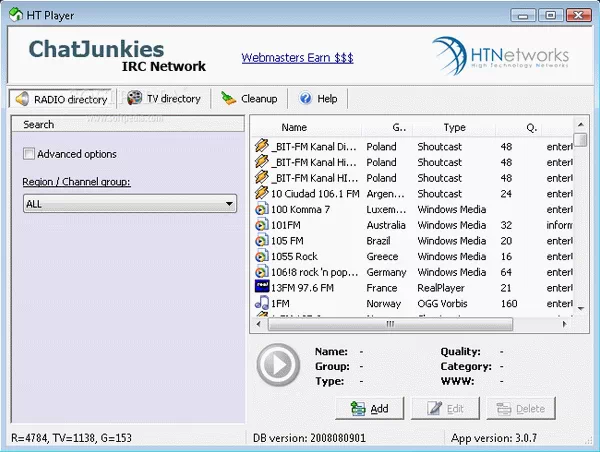Click the film reel icon on TV directory
The width and height of the screenshot is (600, 452).
point(134,98)
